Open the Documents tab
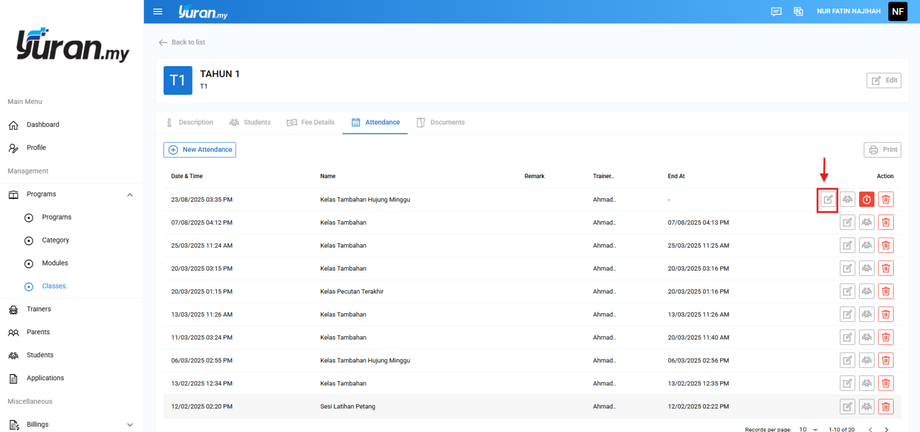 pos(441,122)
